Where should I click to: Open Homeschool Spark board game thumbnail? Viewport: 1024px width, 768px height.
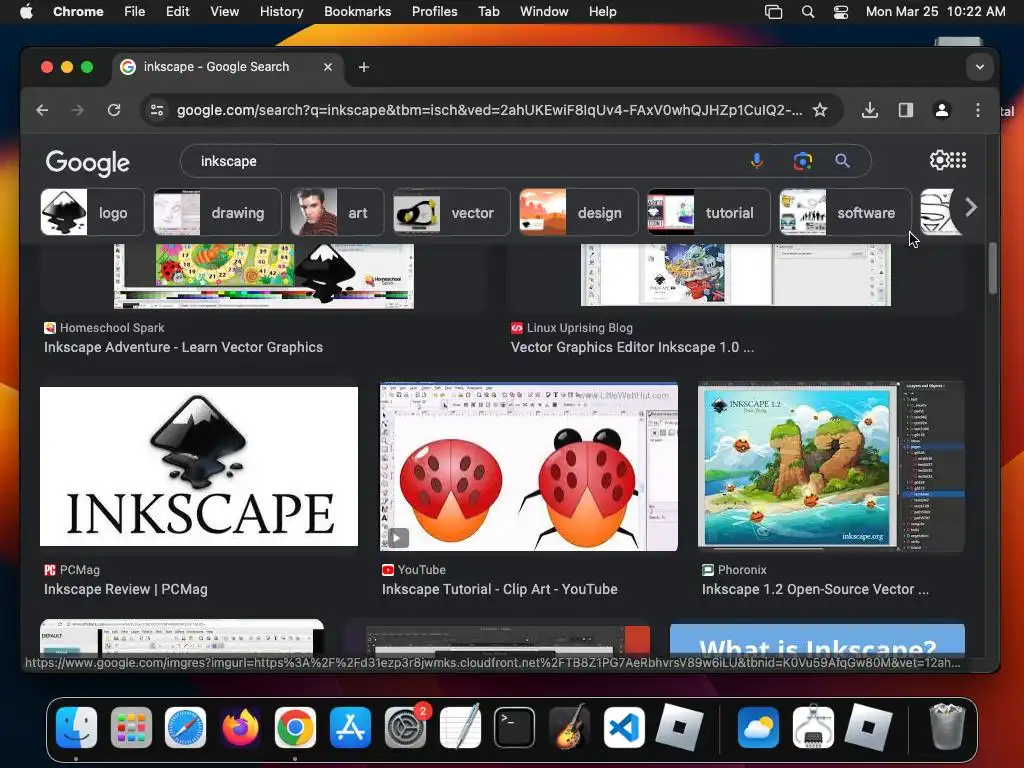coord(264,276)
